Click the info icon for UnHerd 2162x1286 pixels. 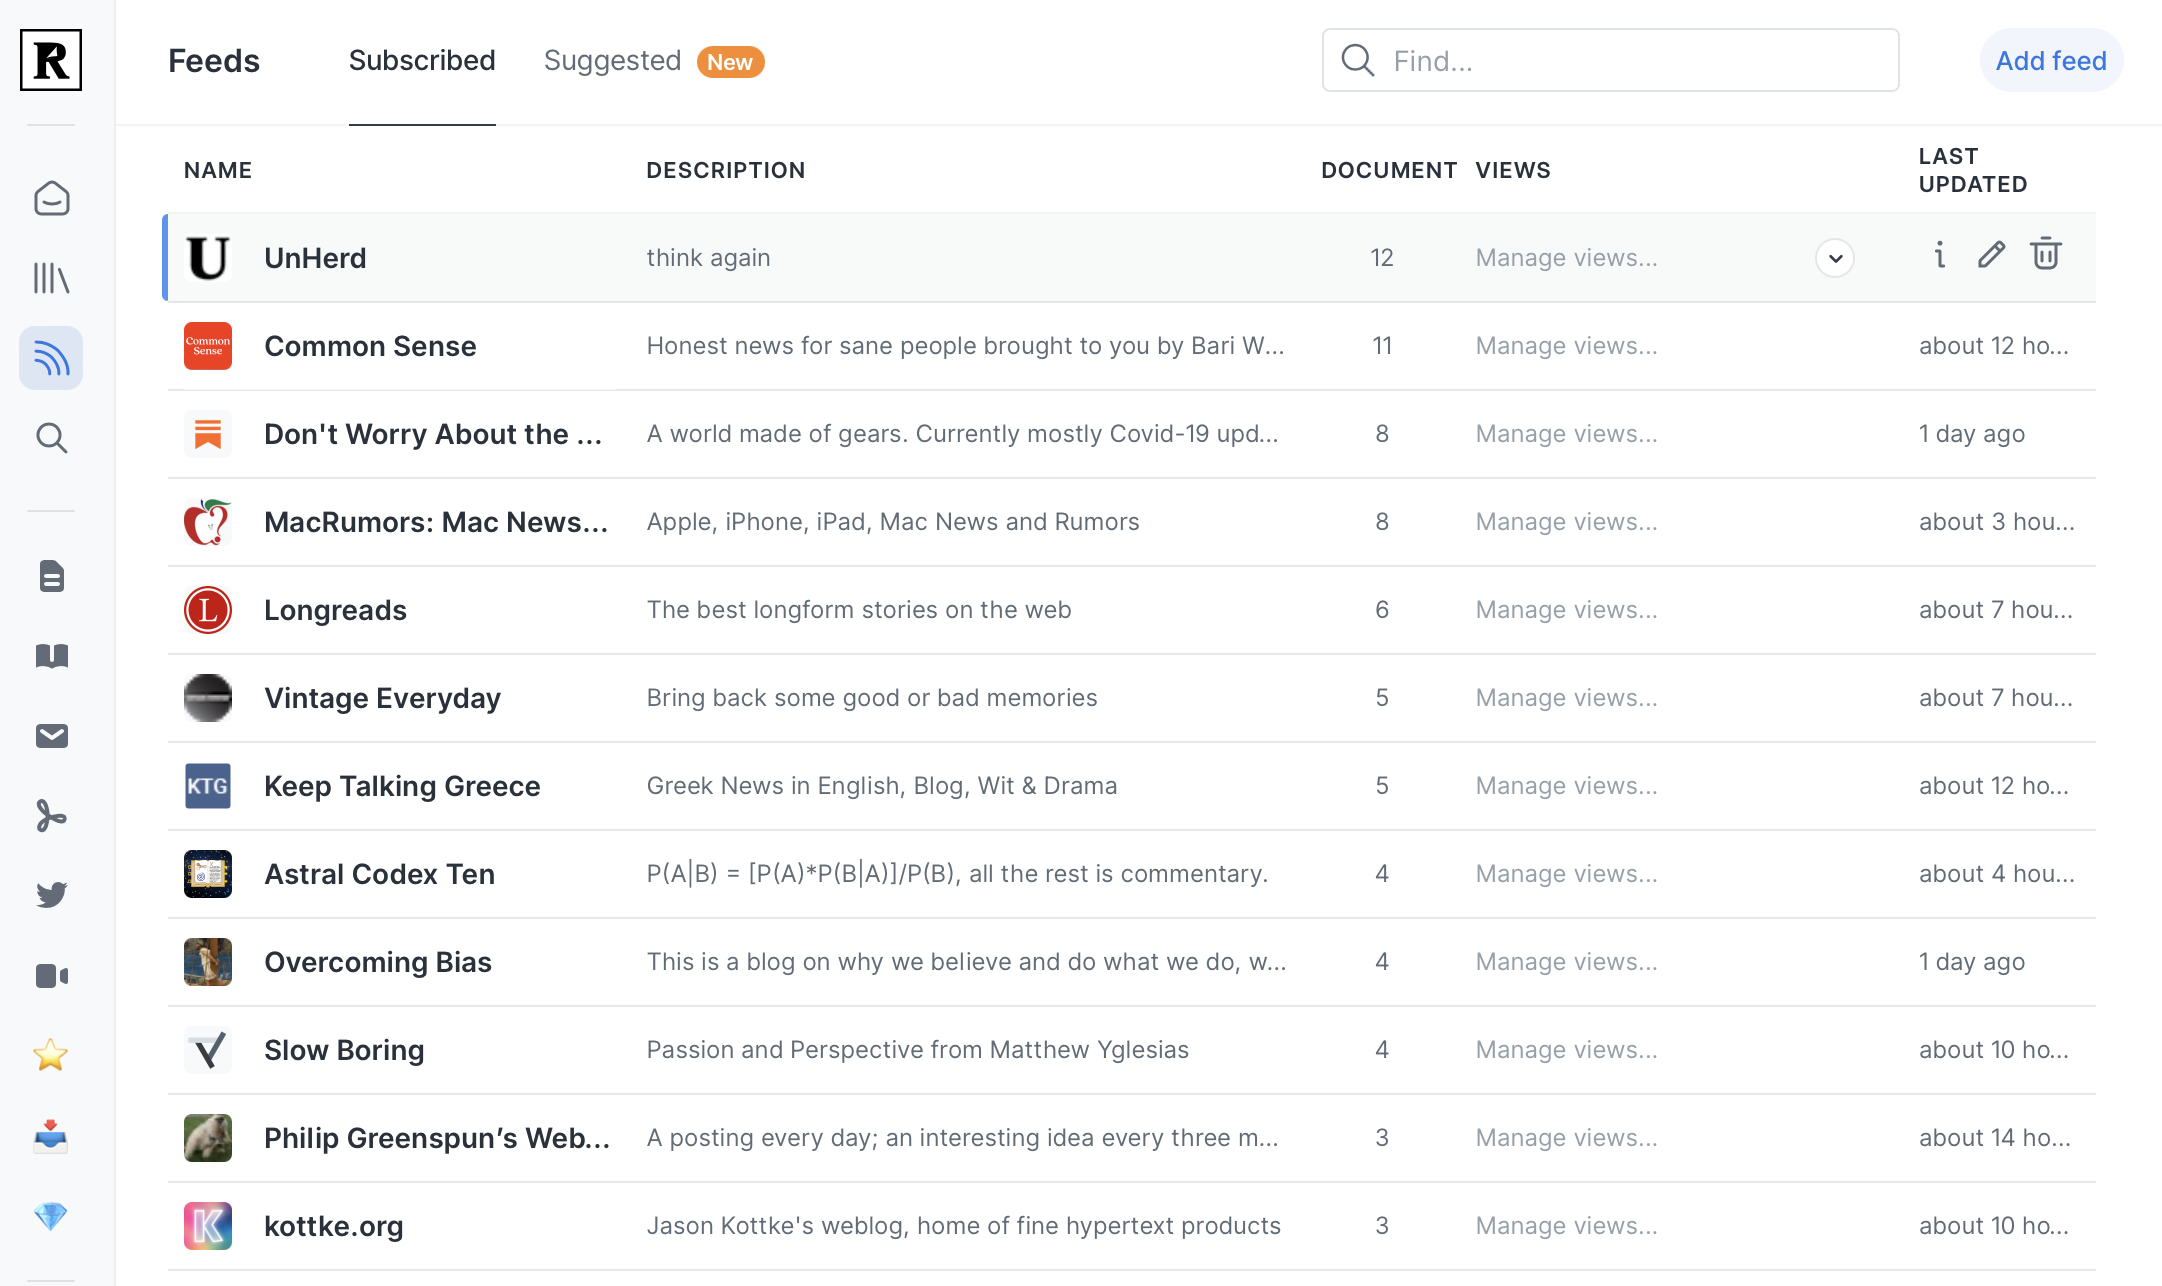[x=1939, y=255]
